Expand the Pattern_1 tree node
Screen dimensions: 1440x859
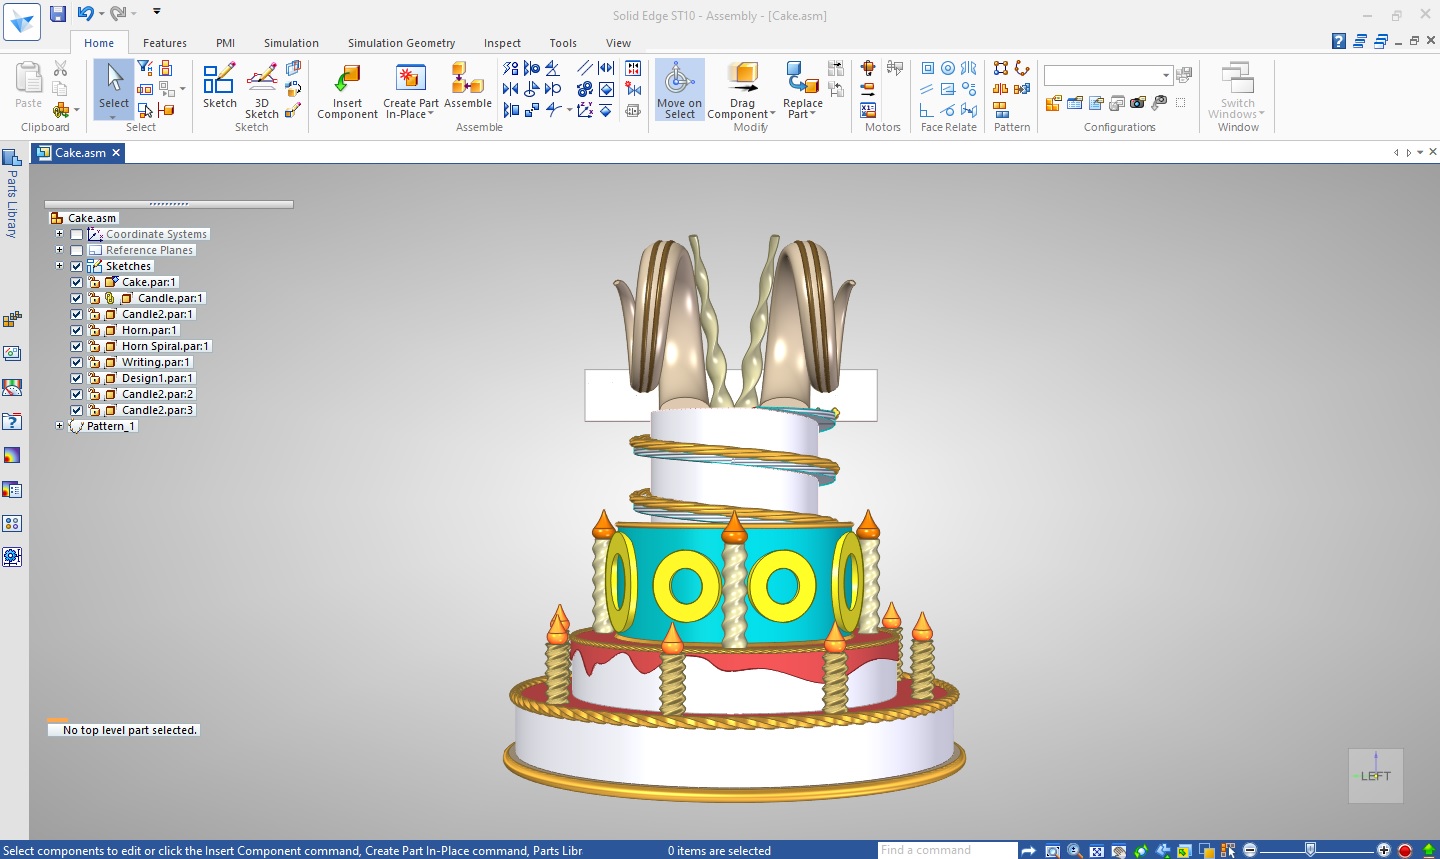pos(59,426)
